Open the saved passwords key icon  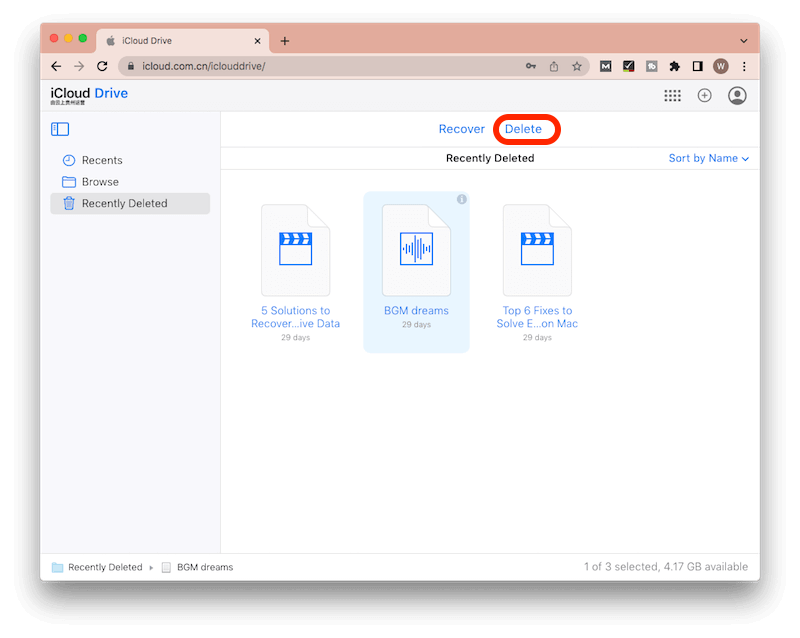point(531,66)
